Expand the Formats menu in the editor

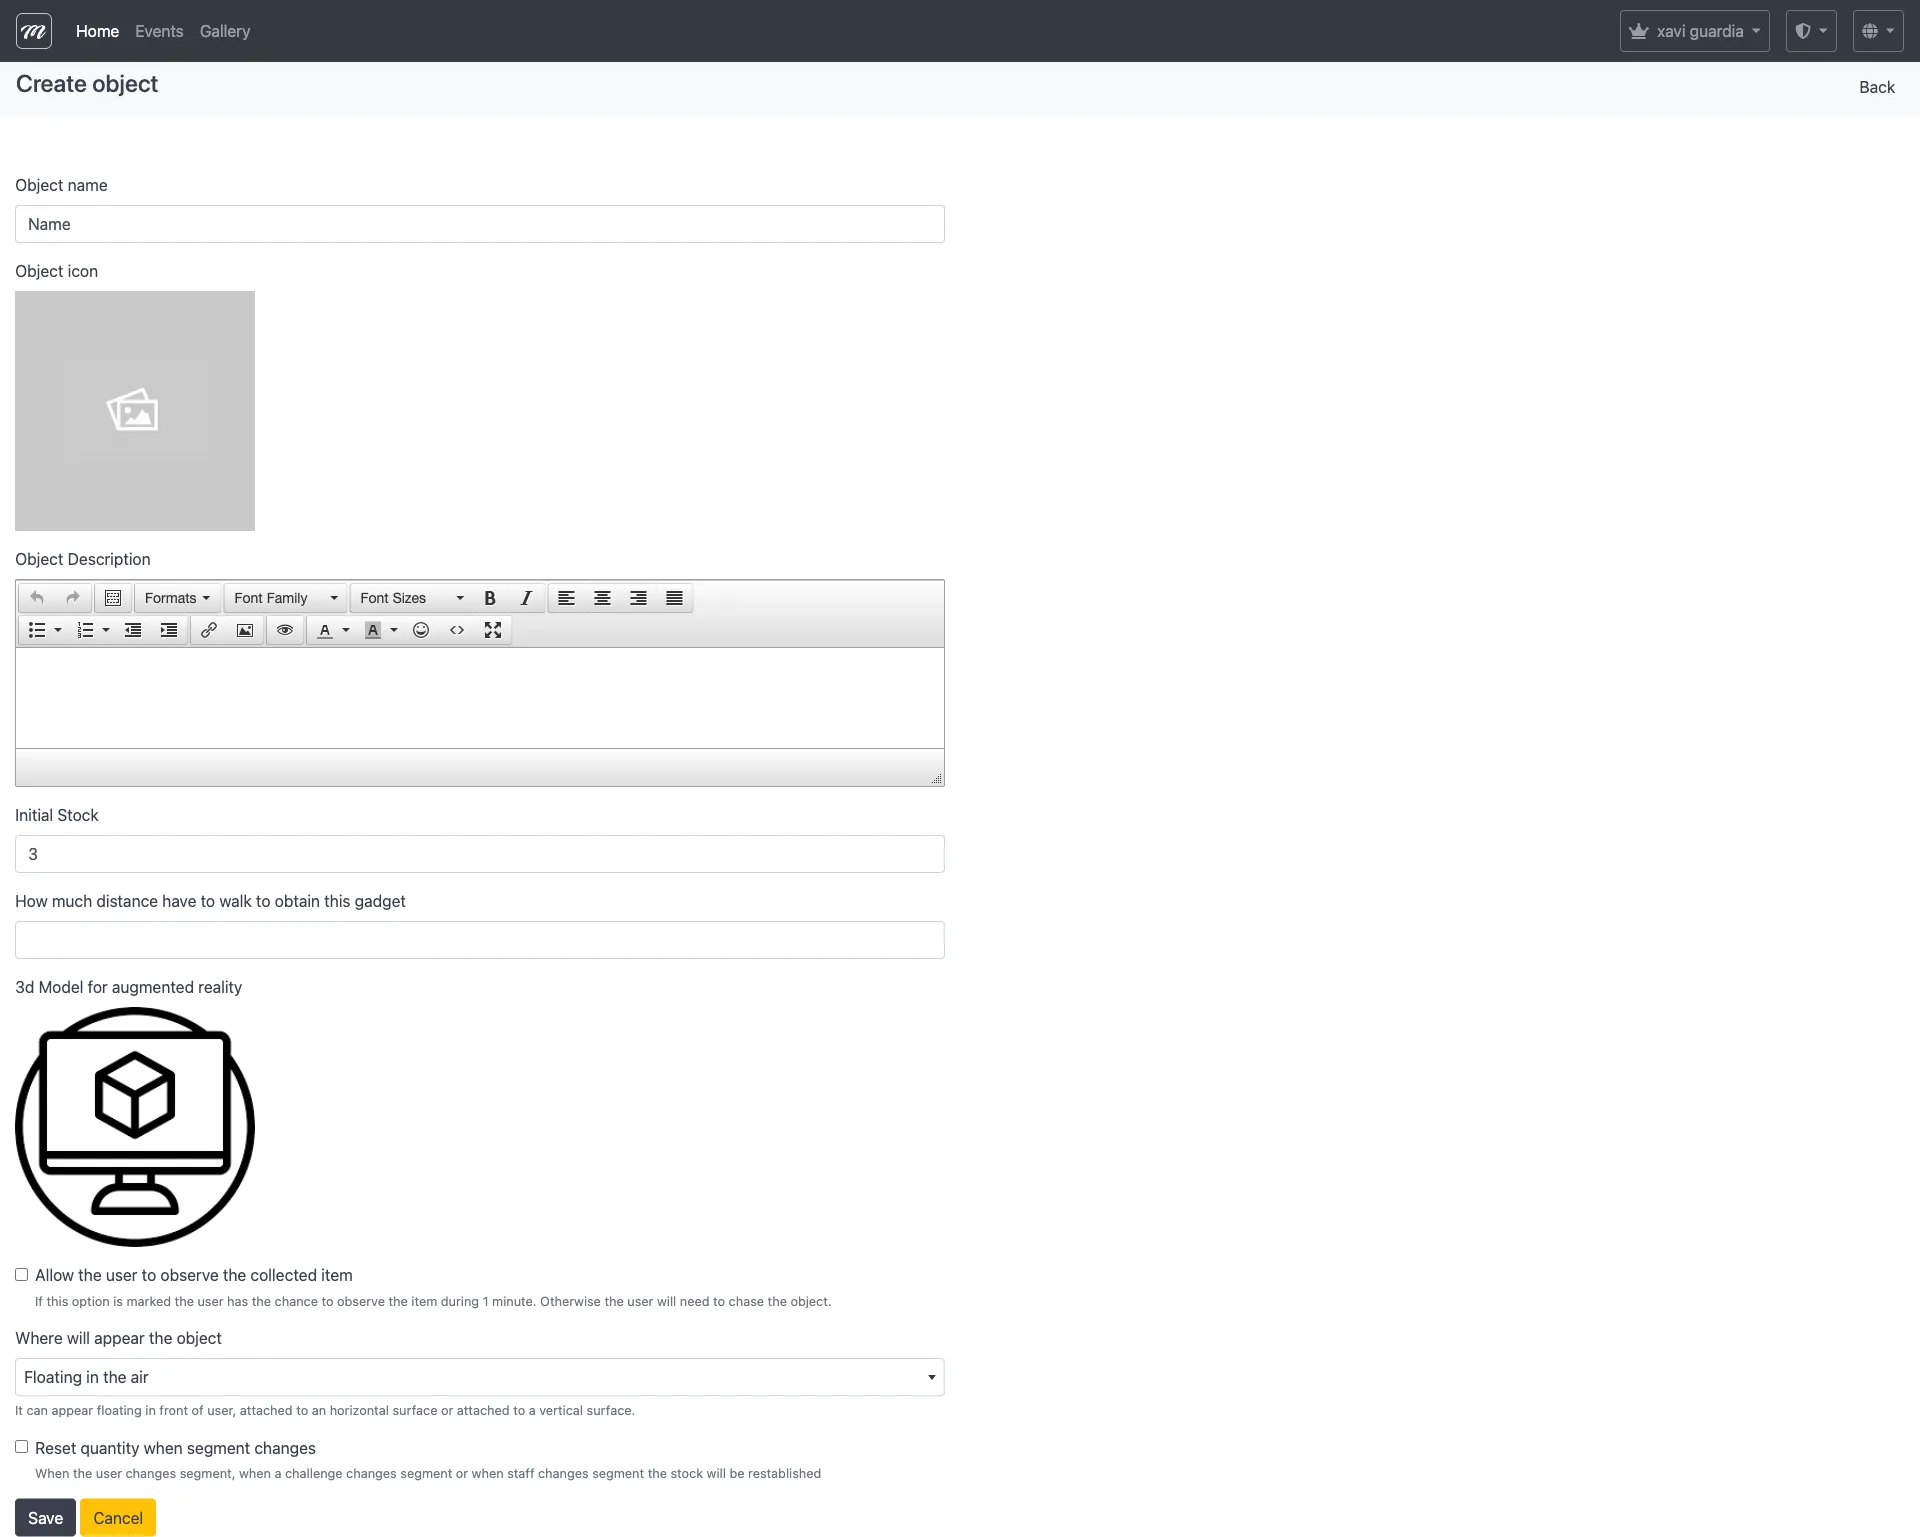177,597
